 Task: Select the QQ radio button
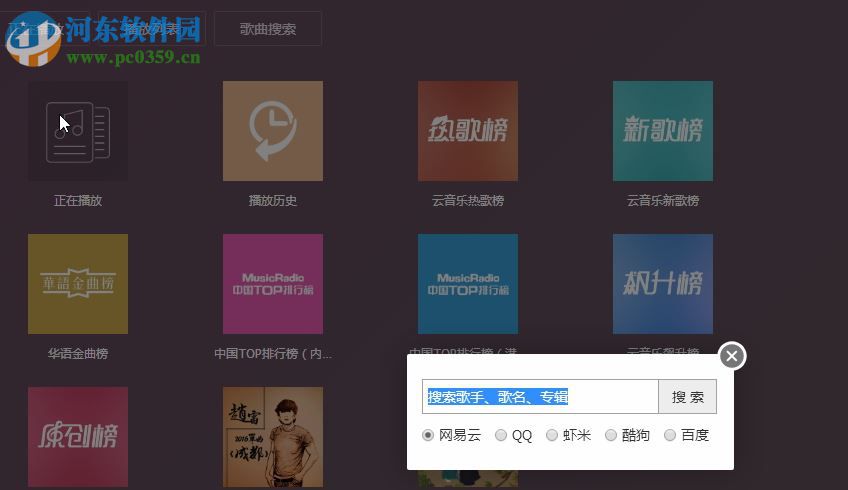tap(501, 435)
